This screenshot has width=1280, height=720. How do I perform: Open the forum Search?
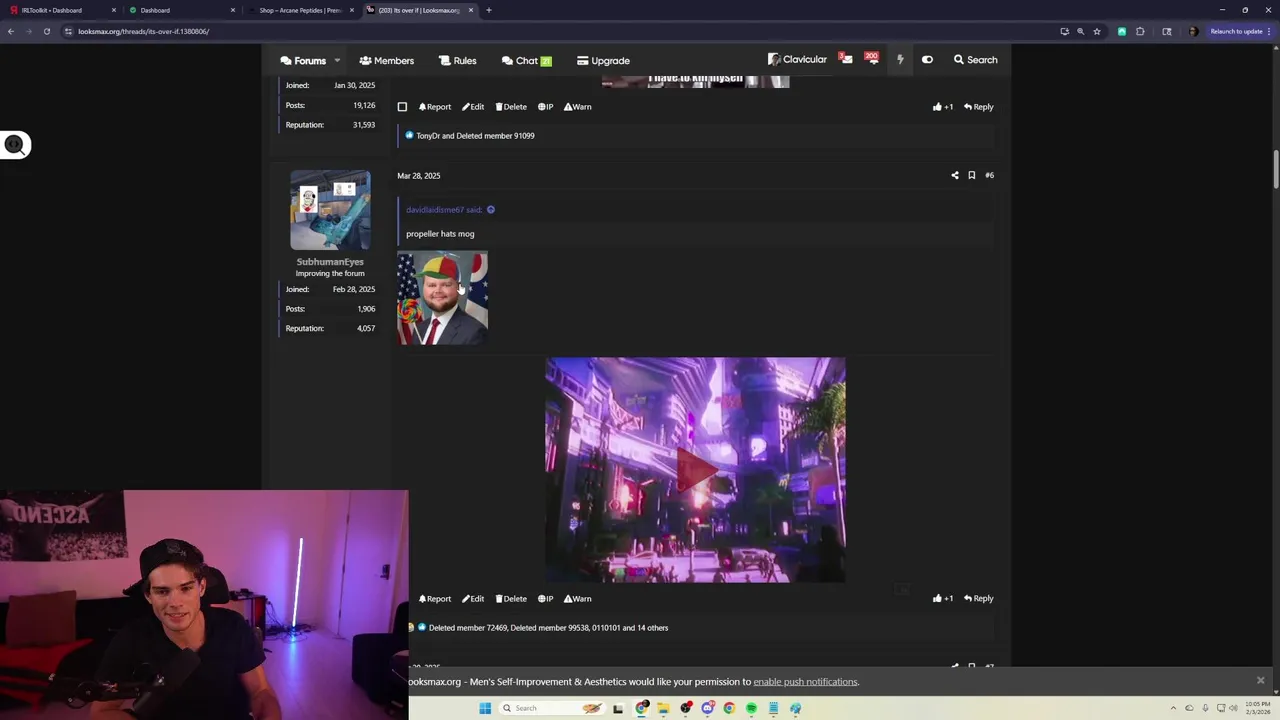[x=975, y=60]
